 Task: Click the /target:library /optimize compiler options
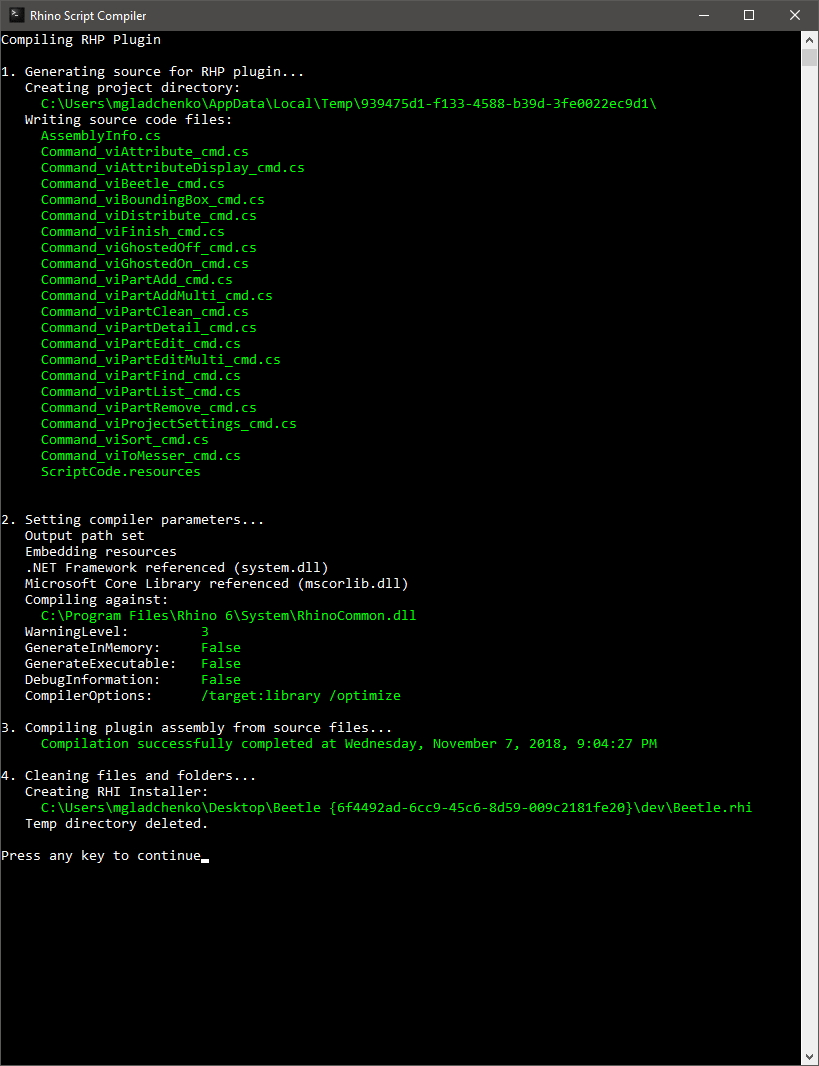pyautogui.click(x=300, y=696)
